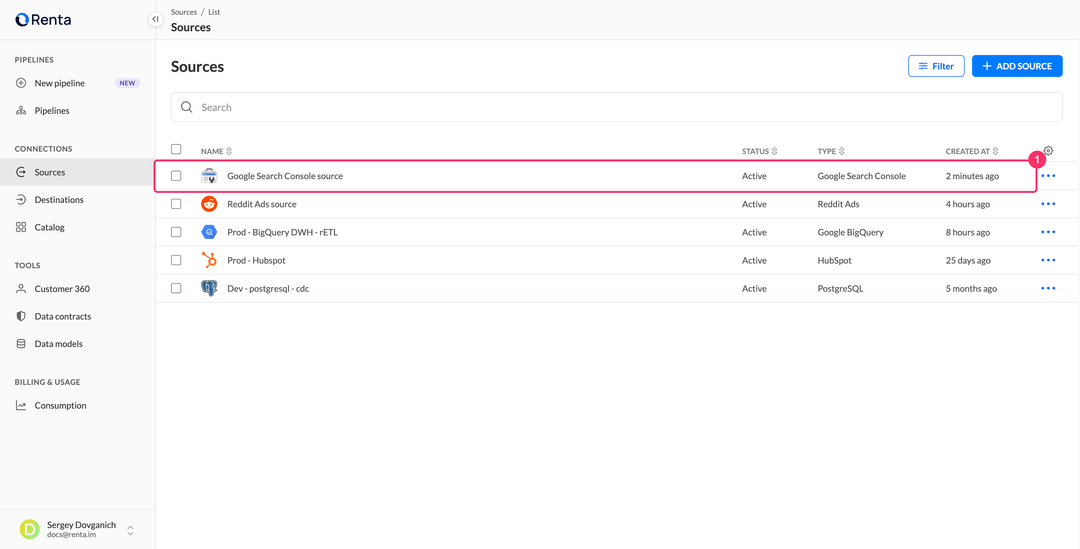
Task: Click the Sources arrow icon in sidebar
Action: click(21, 172)
